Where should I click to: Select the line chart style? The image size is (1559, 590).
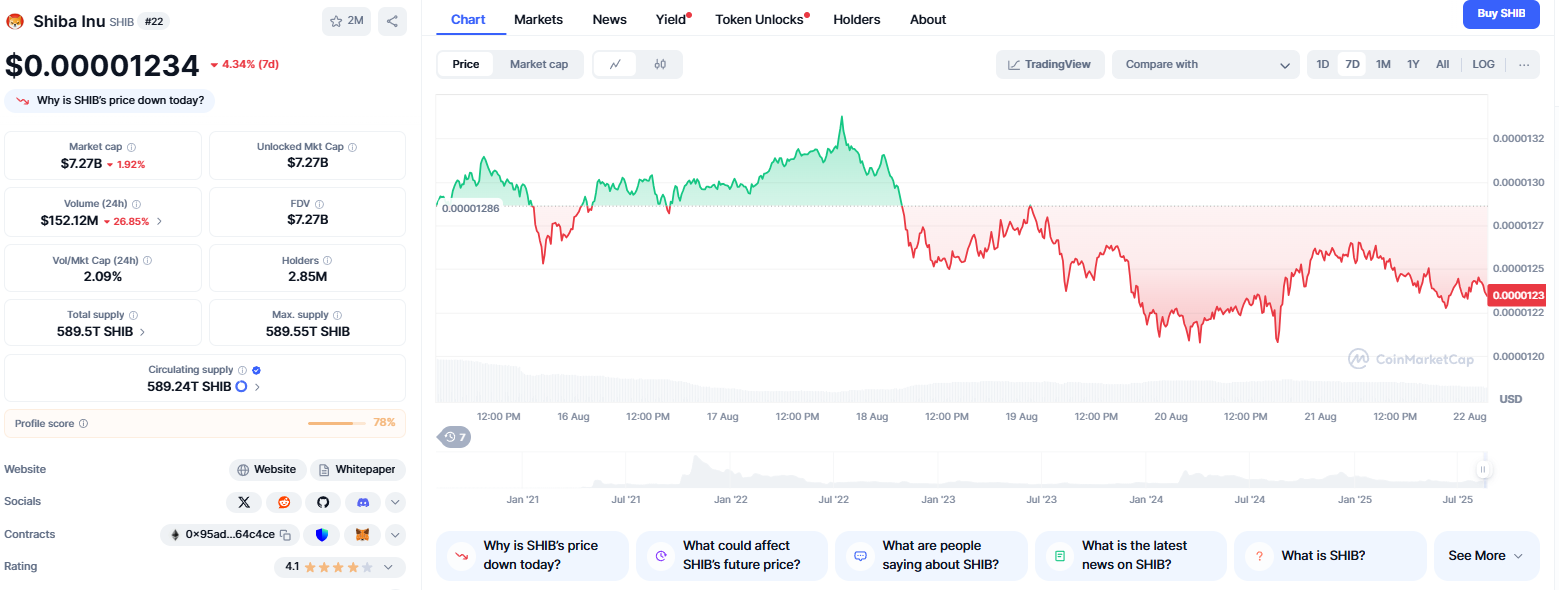pos(616,64)
